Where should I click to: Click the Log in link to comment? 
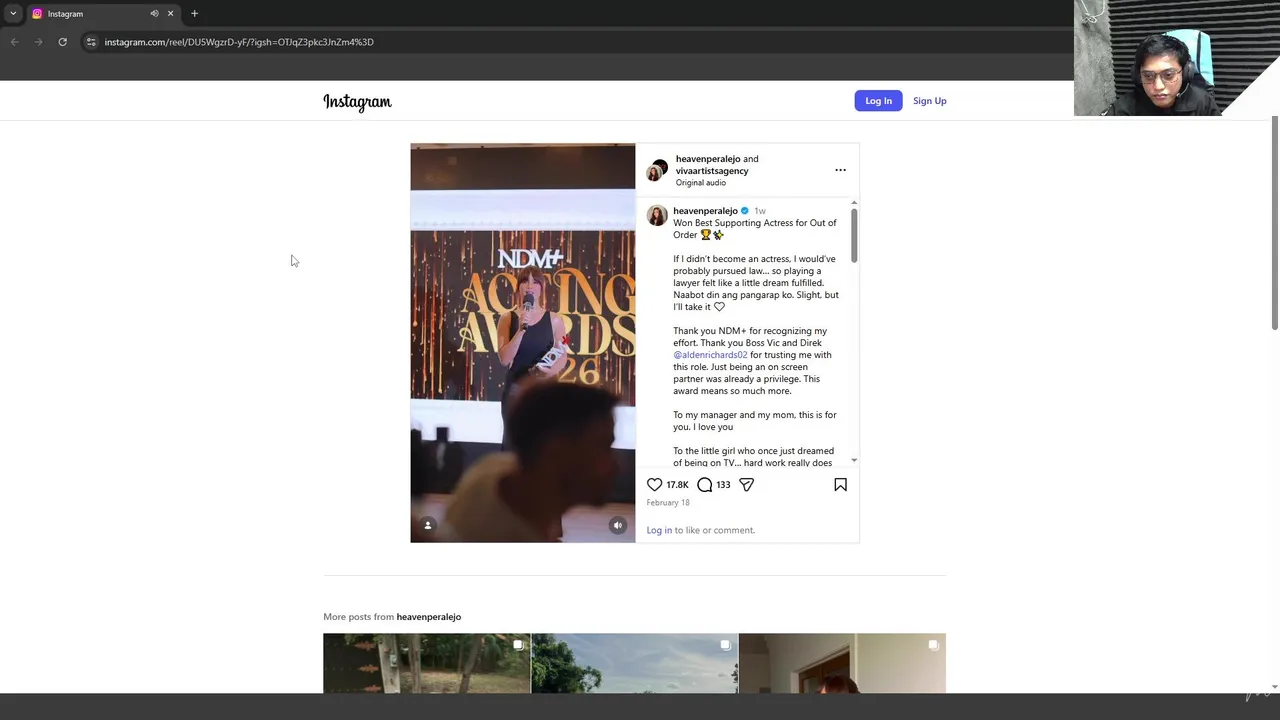tap(659, 530)
